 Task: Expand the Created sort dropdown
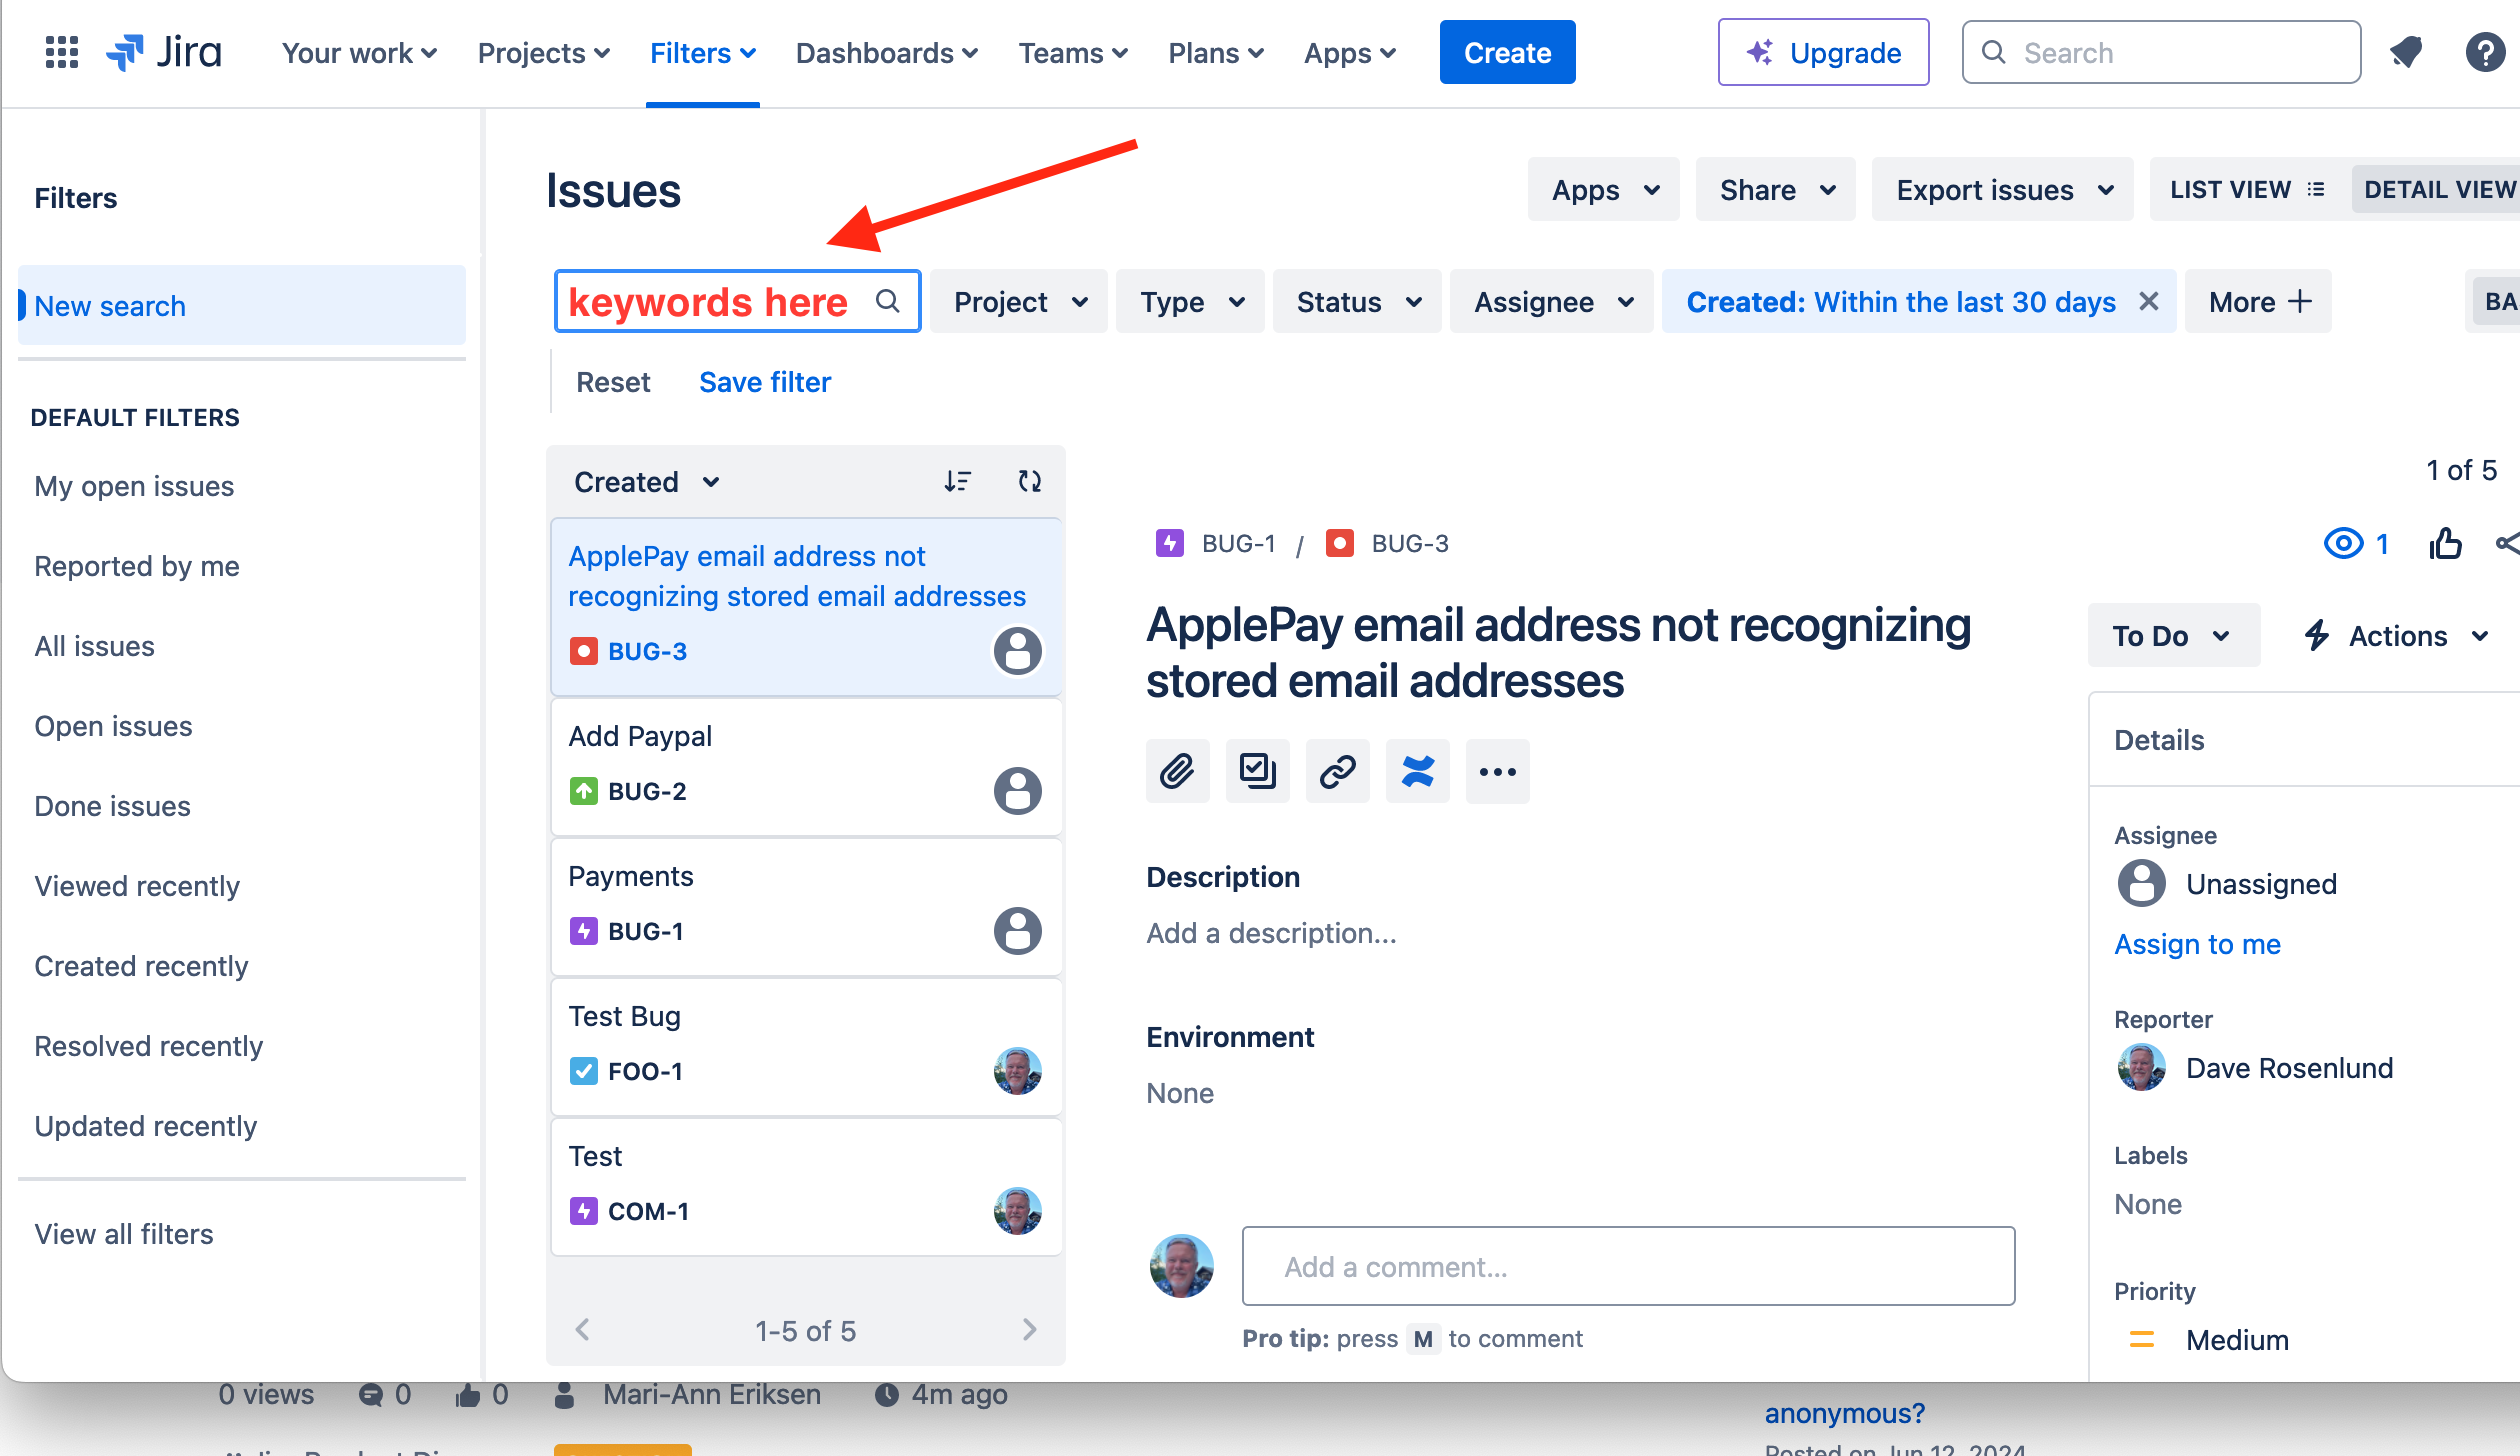pyautogui.click(x=645, y=481)
